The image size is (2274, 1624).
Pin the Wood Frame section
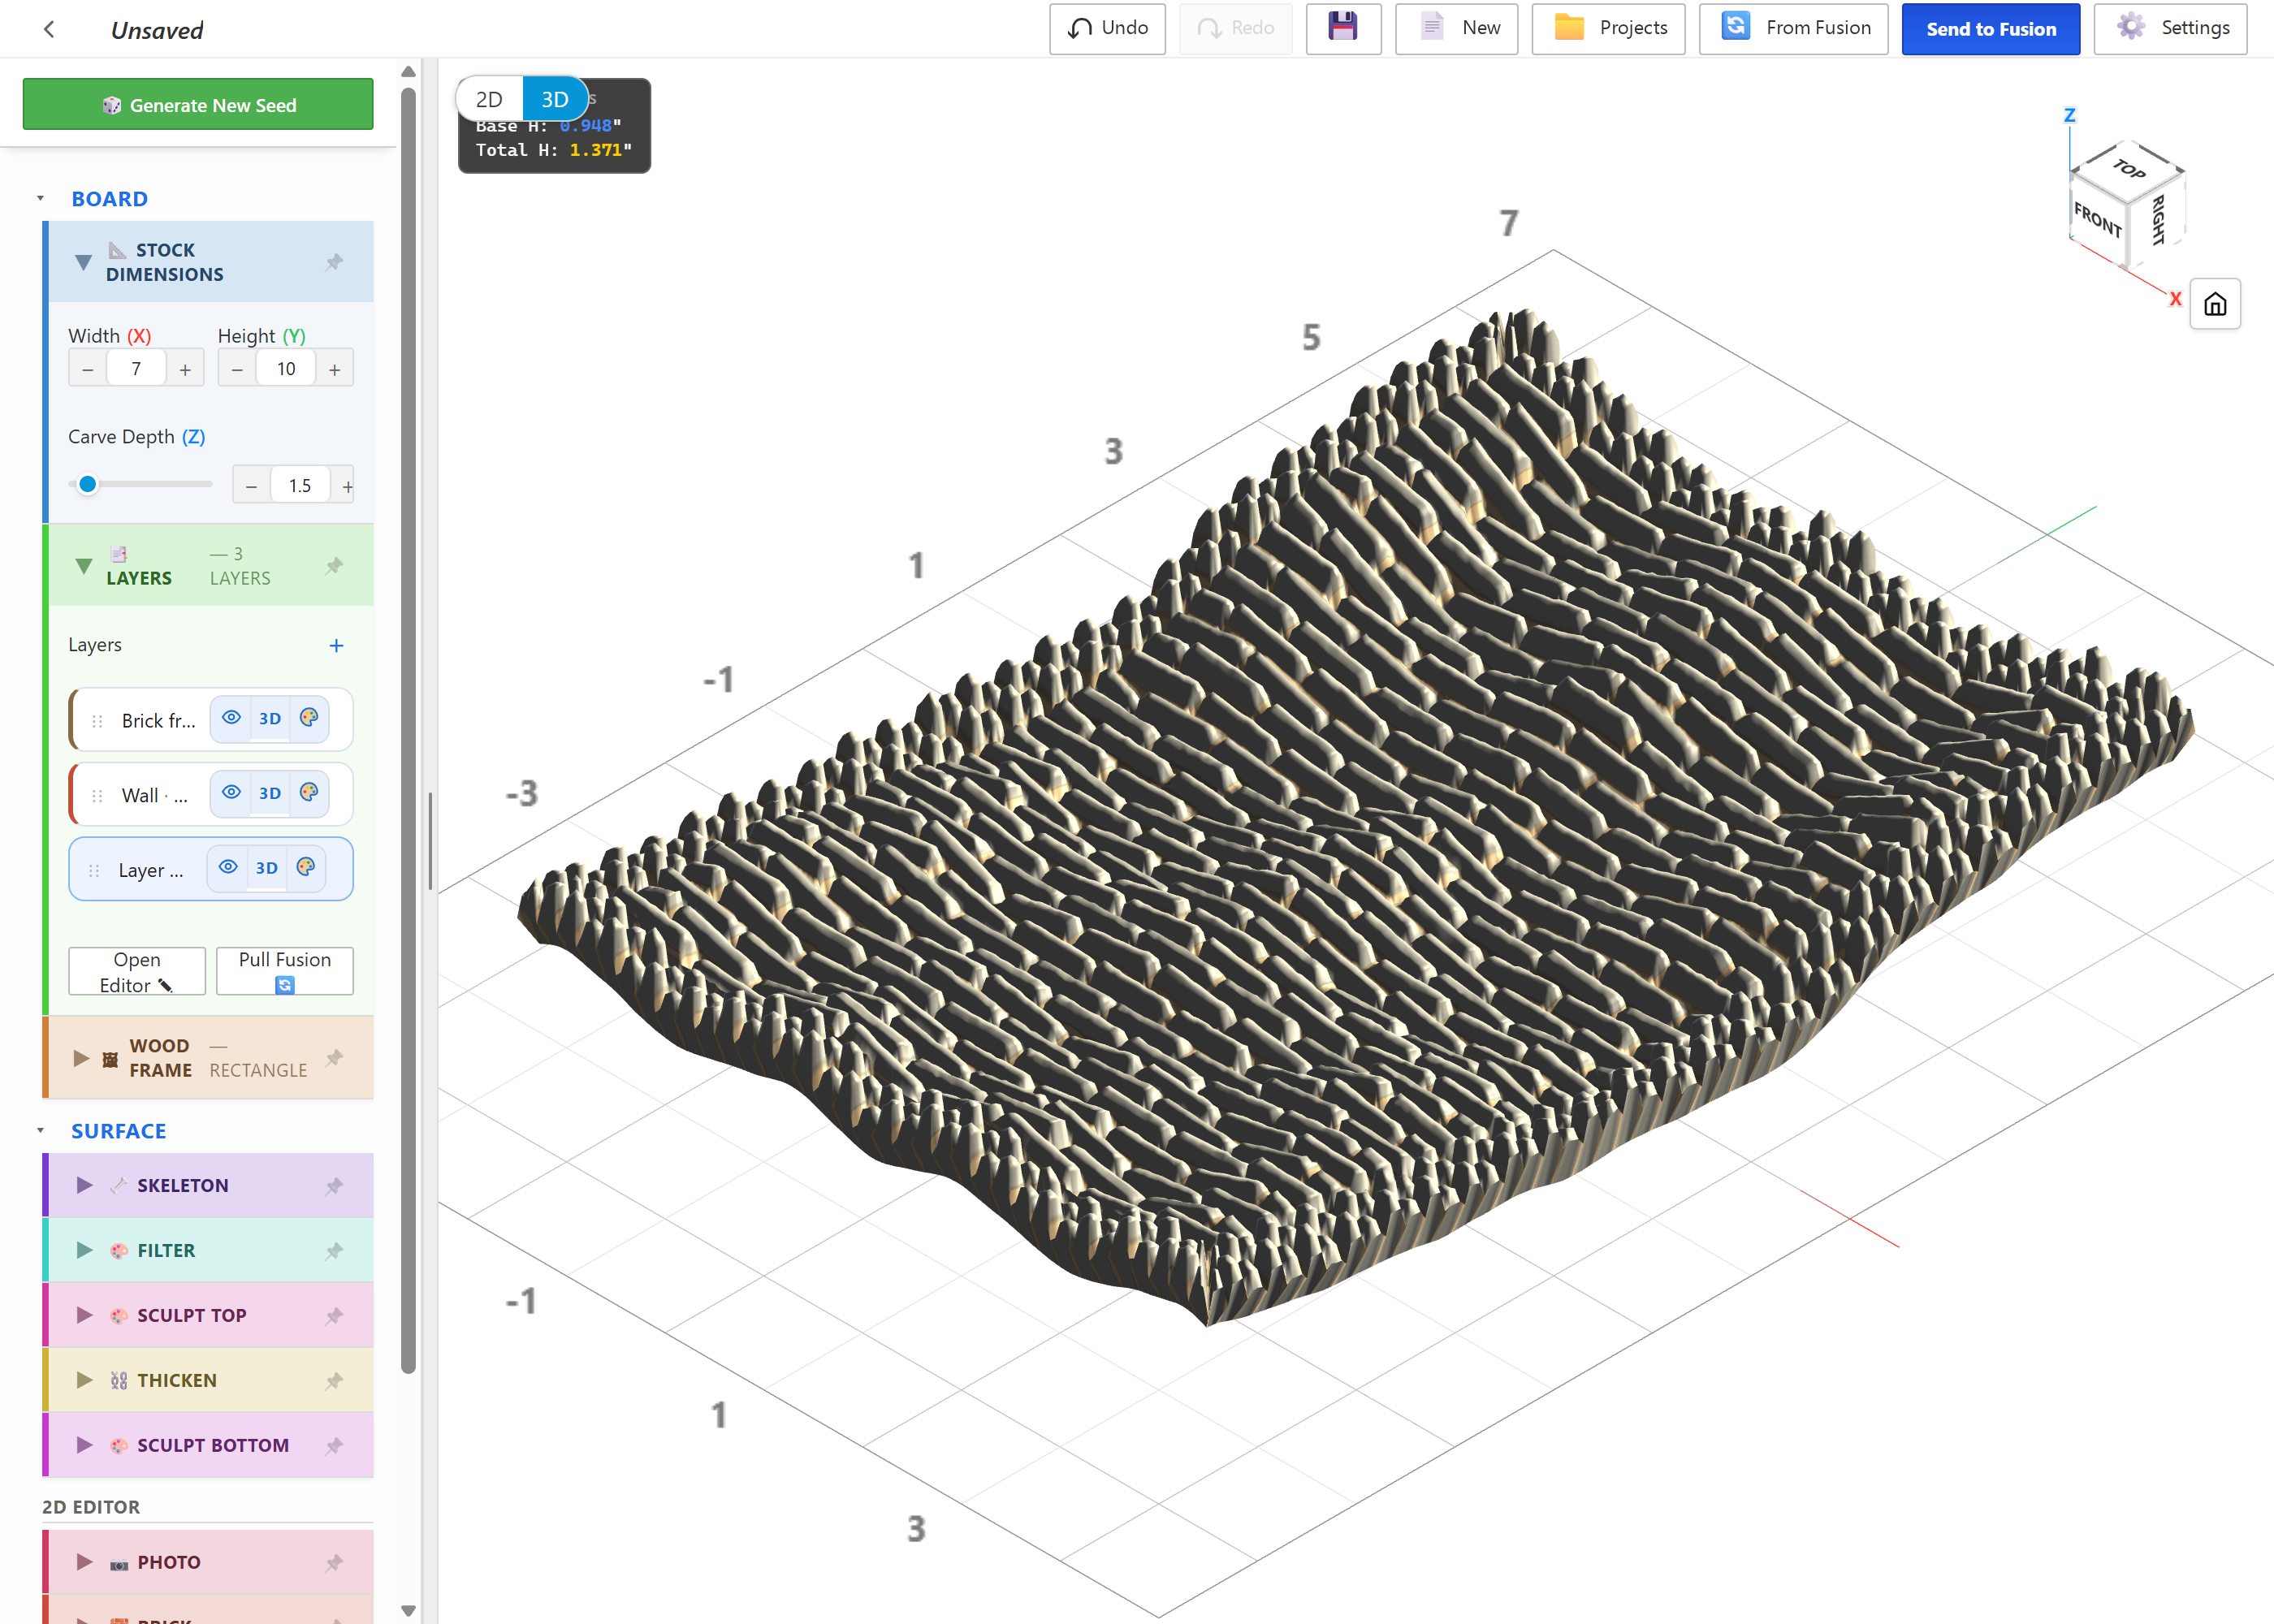pos(334,1058)
